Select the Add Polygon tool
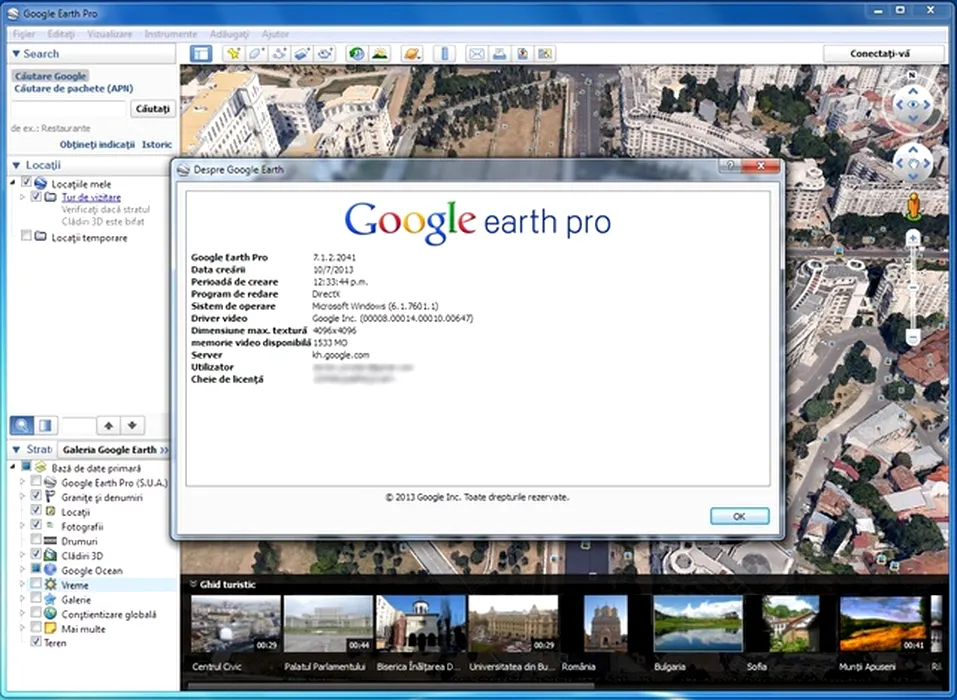This screenshot has width=957, height=700. (256, 54)
